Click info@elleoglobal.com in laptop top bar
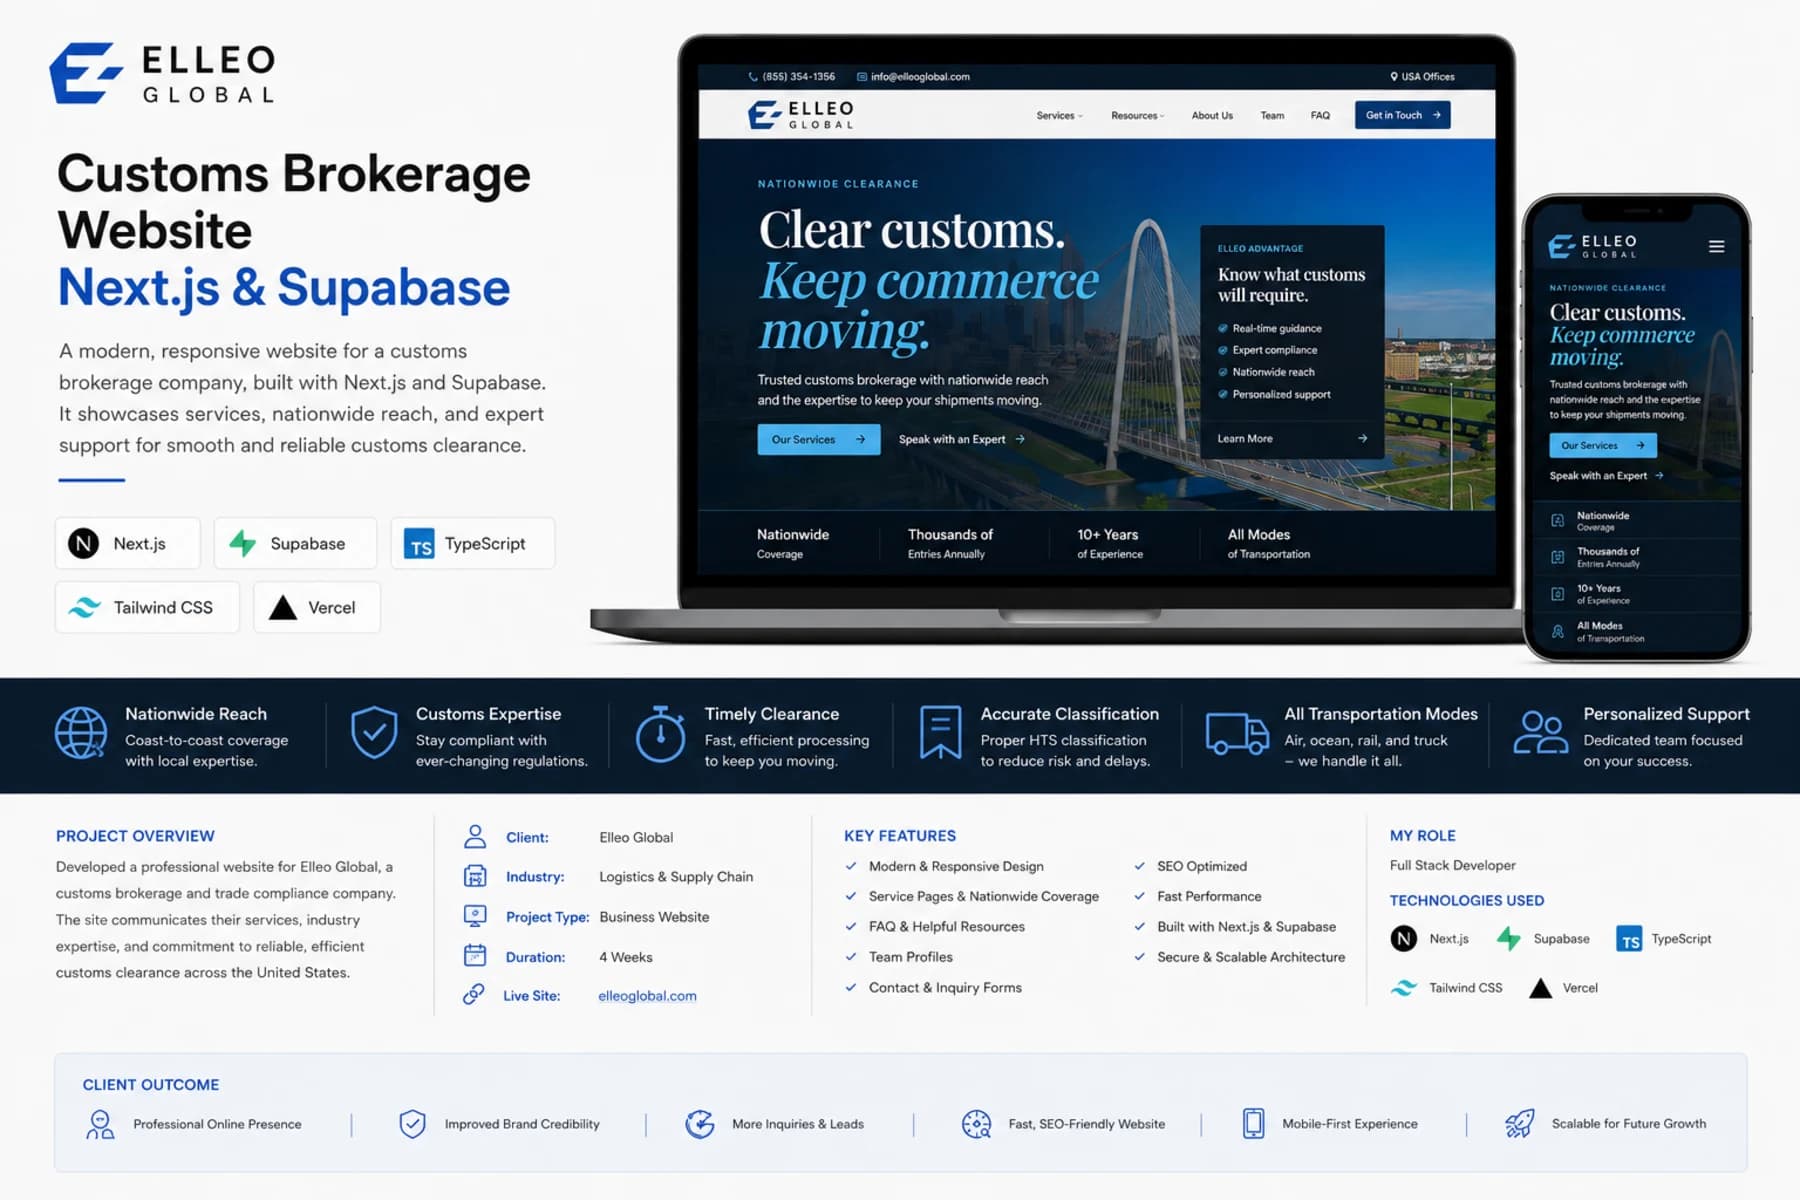 914,76
